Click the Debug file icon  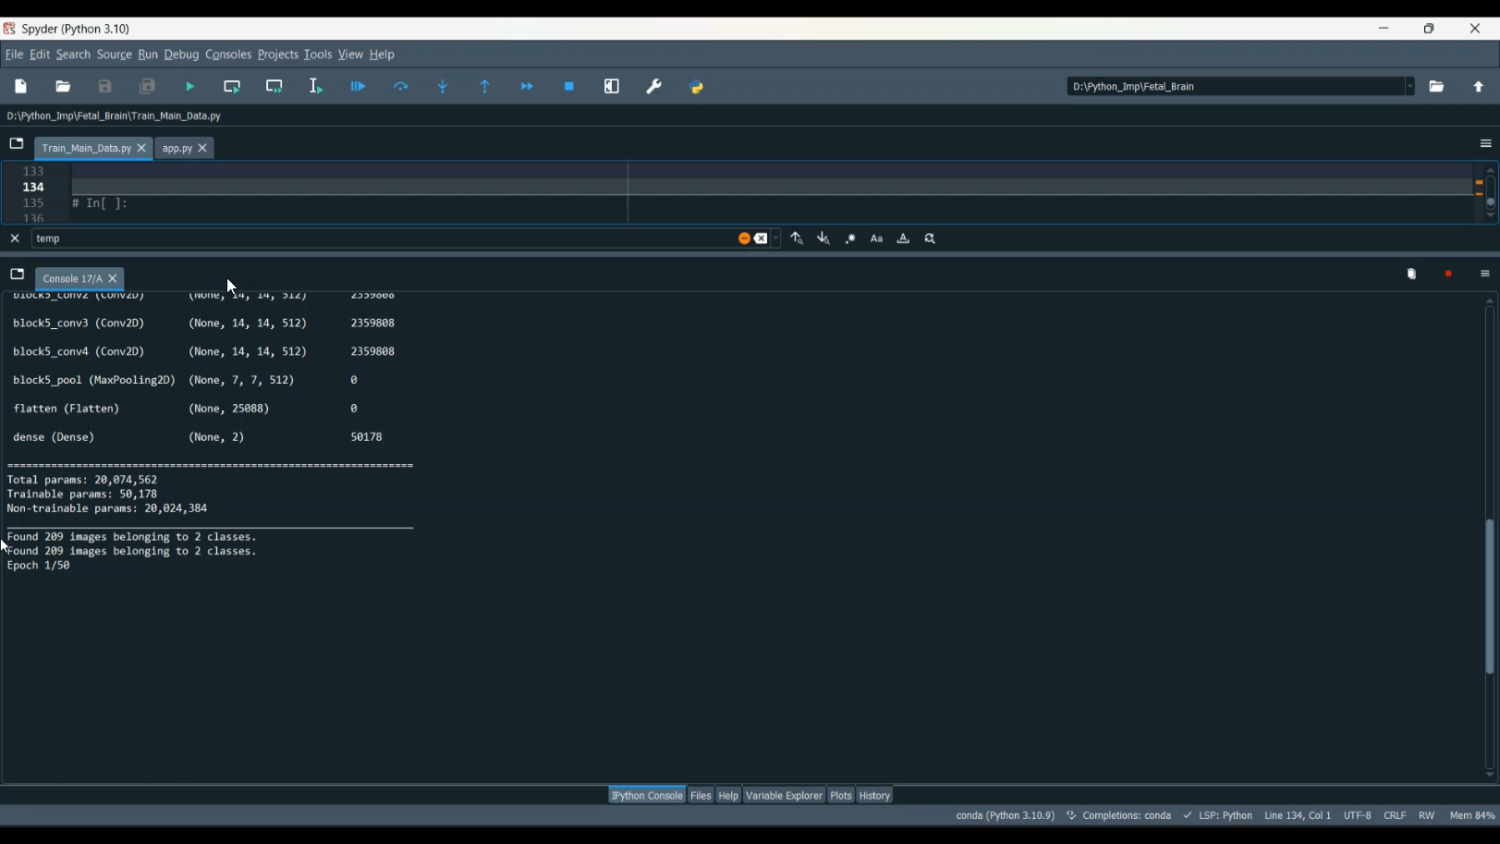tap(358, 87)
